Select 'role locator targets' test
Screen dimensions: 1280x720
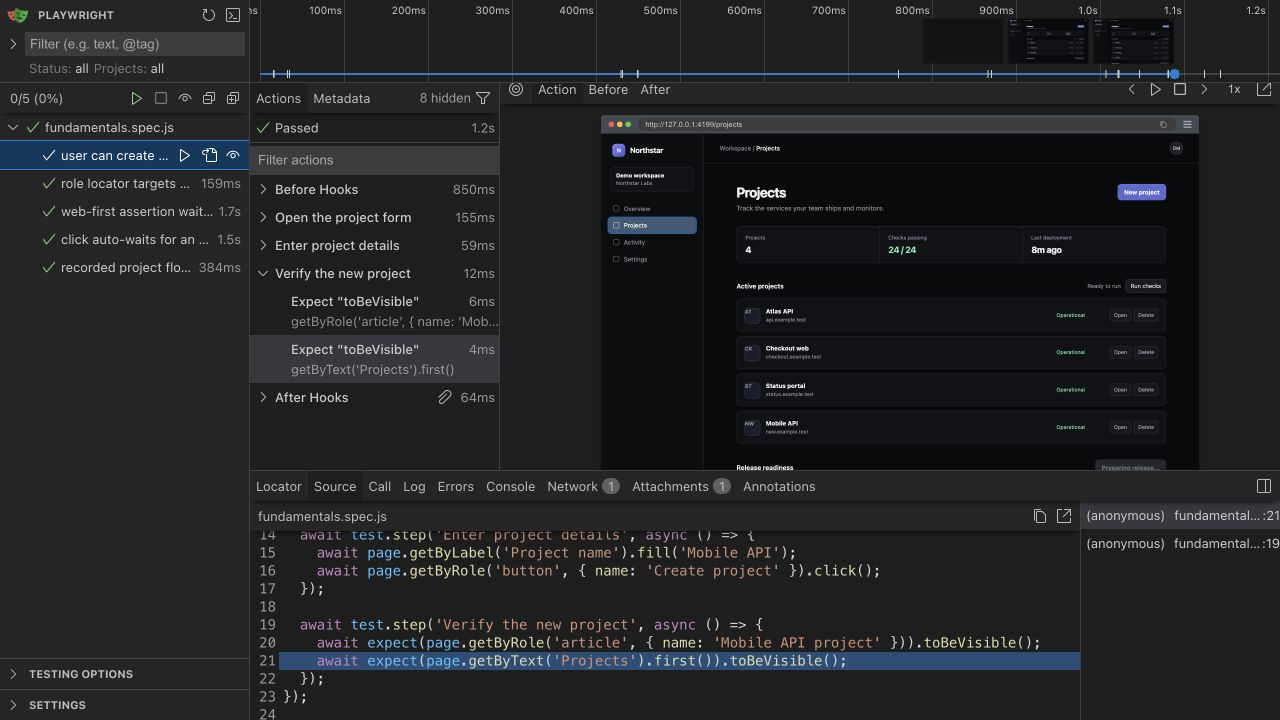(124, 183)
